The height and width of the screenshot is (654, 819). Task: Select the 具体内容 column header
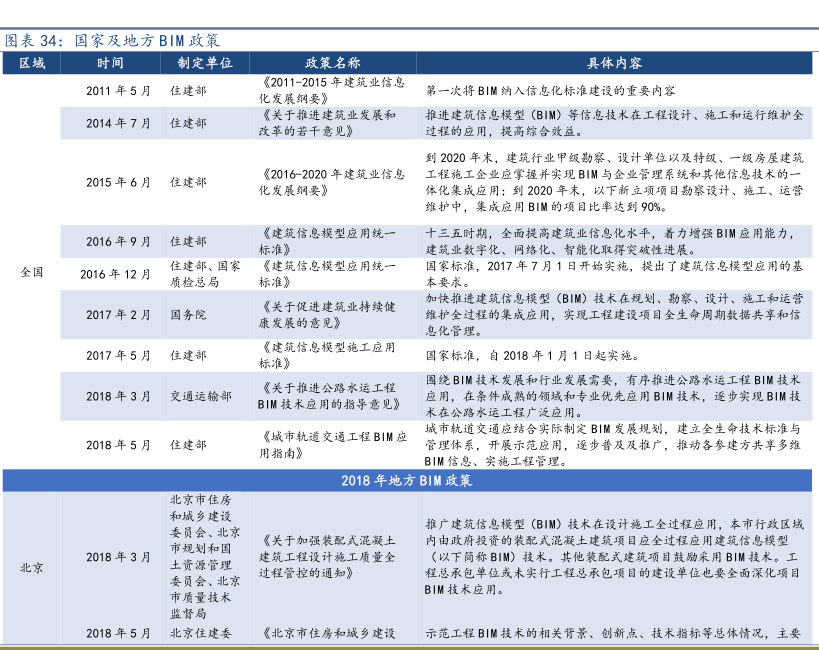tap(614, 63)
